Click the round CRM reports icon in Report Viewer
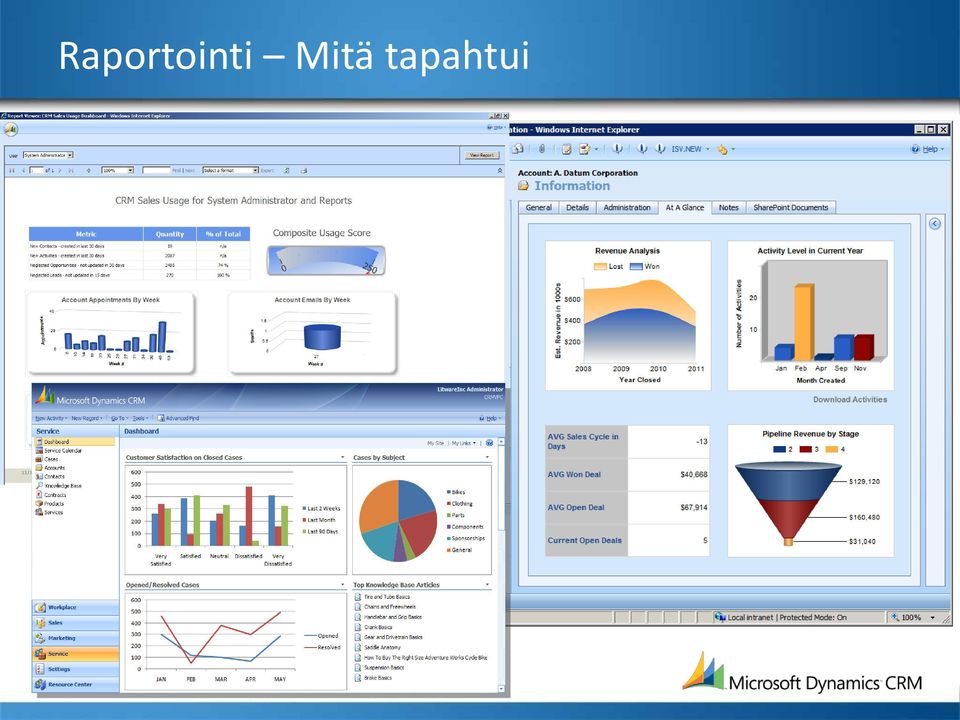The height and width of the screenshot is (720, 960). pos(10,129)
